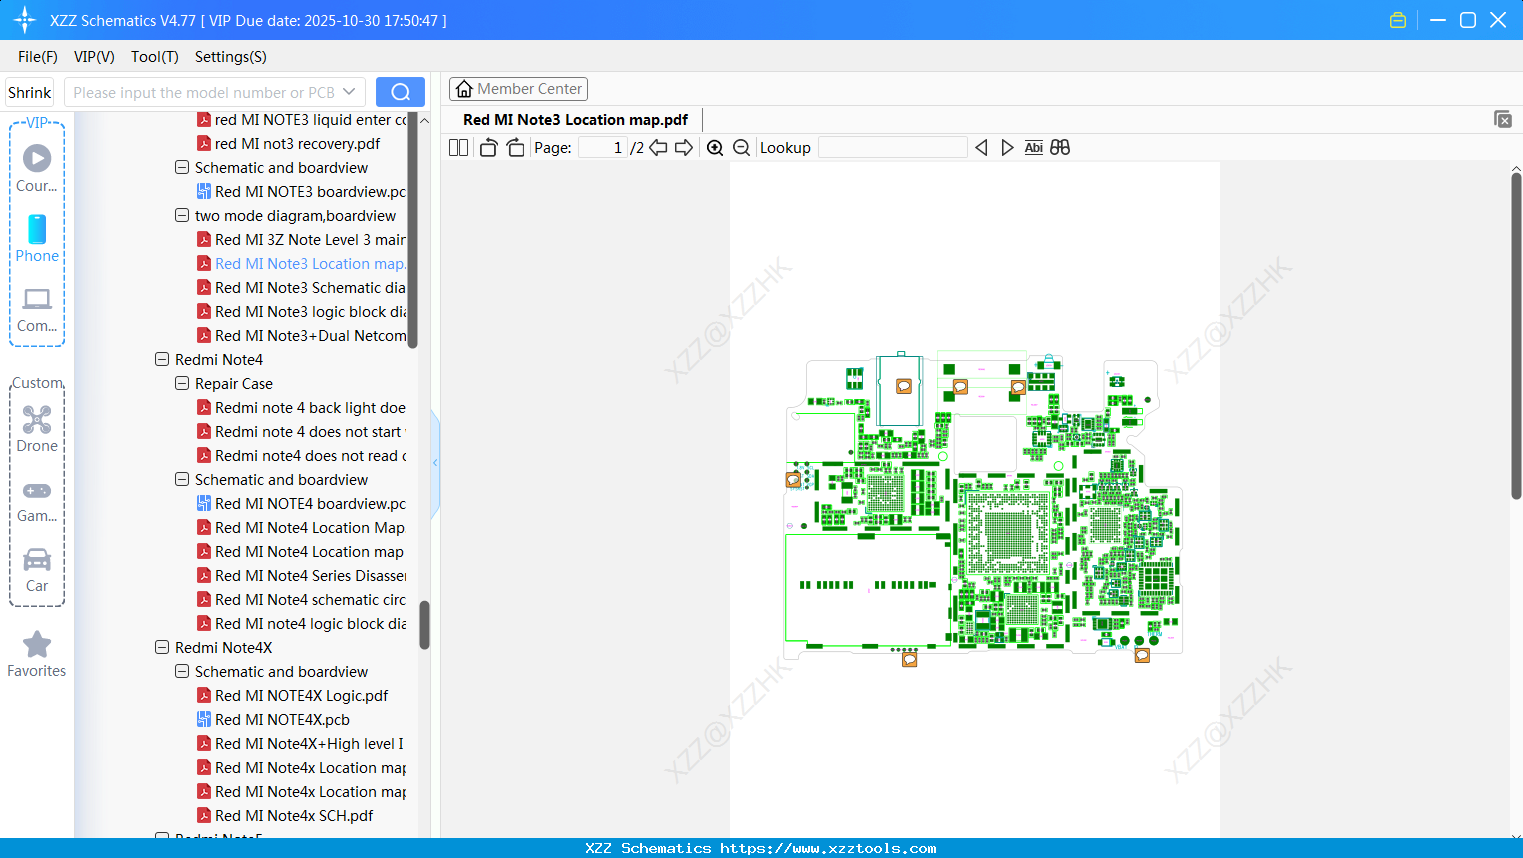The width and height of the screenshot is (1523, 858).
Task: Collapse Schematic and boardview above Red MI NOTE3 boardview
Action: (182, 168)
